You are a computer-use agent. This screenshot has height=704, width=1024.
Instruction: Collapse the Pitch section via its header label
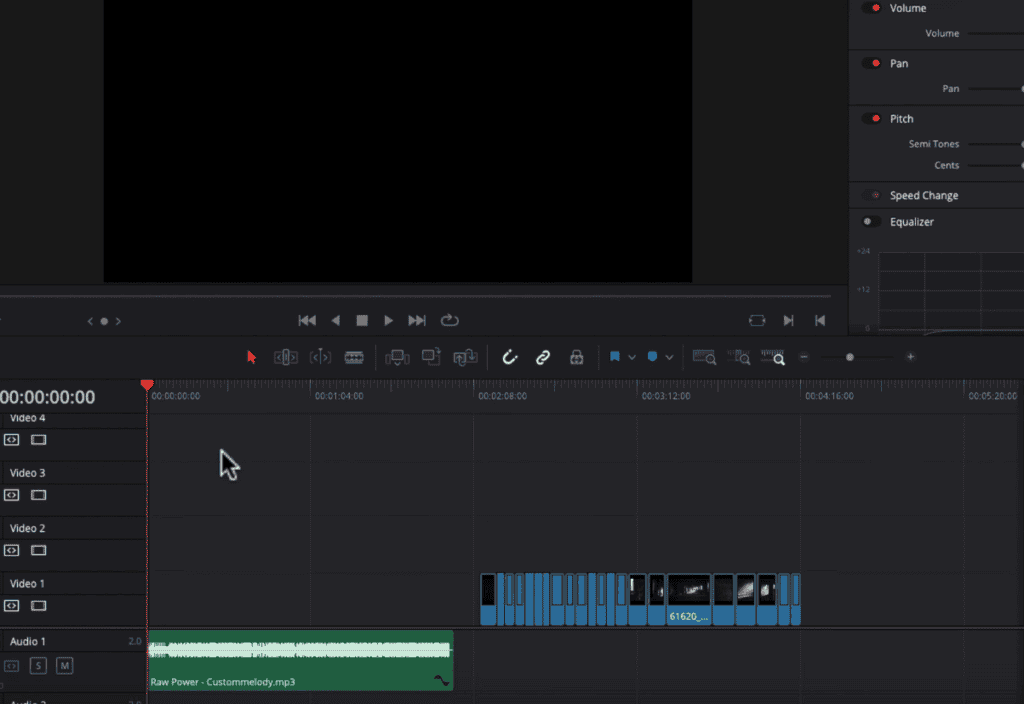pyautogui.click(x=901, y=119)
